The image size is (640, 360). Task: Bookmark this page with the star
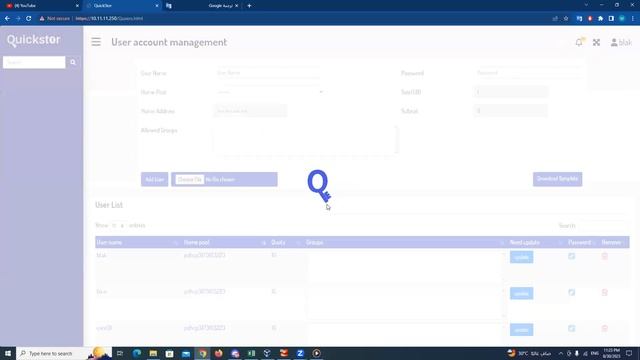pos(566,18)
